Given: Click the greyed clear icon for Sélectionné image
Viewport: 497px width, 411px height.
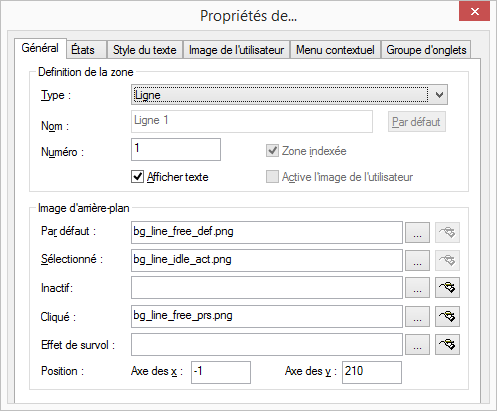Looking at the screenshot, I should (447, 260).
